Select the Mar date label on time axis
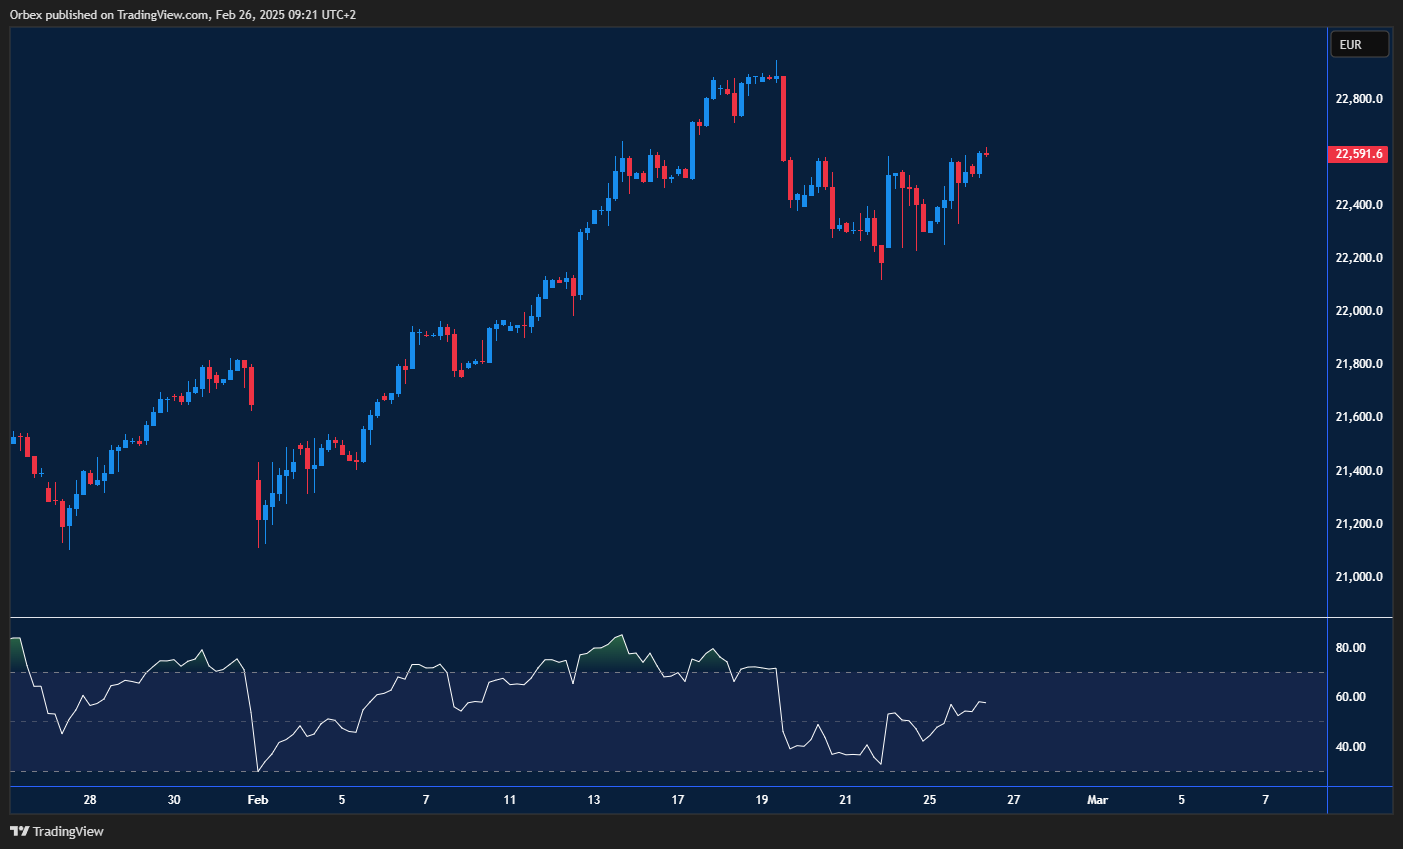1403x849 pixels. pos(1097,800)
